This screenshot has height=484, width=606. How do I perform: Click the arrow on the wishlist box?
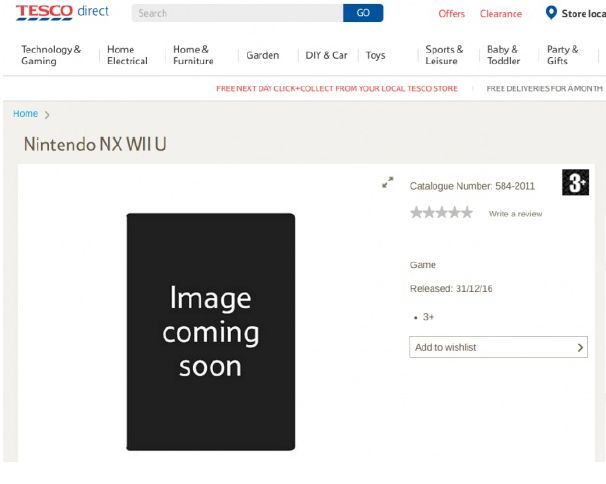(580, 347)
